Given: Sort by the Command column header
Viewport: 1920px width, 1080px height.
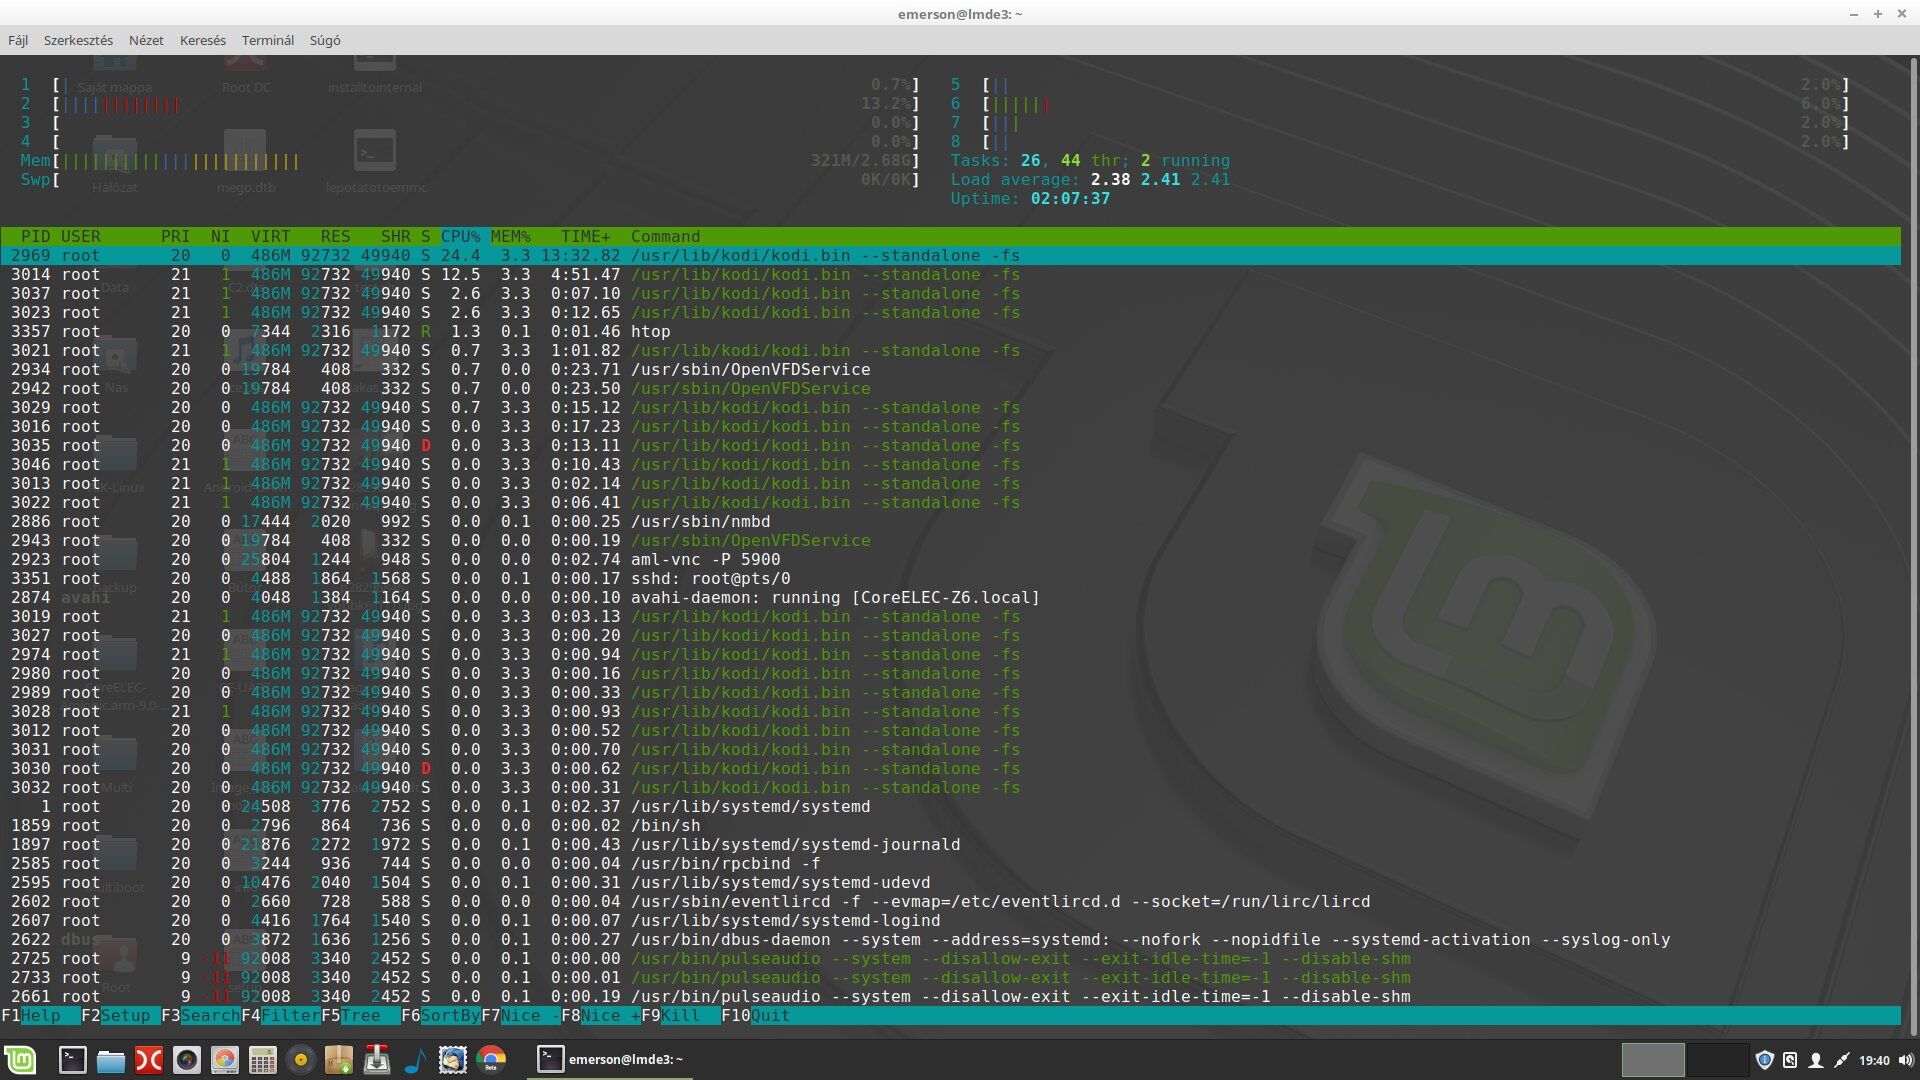Looking at the screenshot, I should tap(665, 236).
